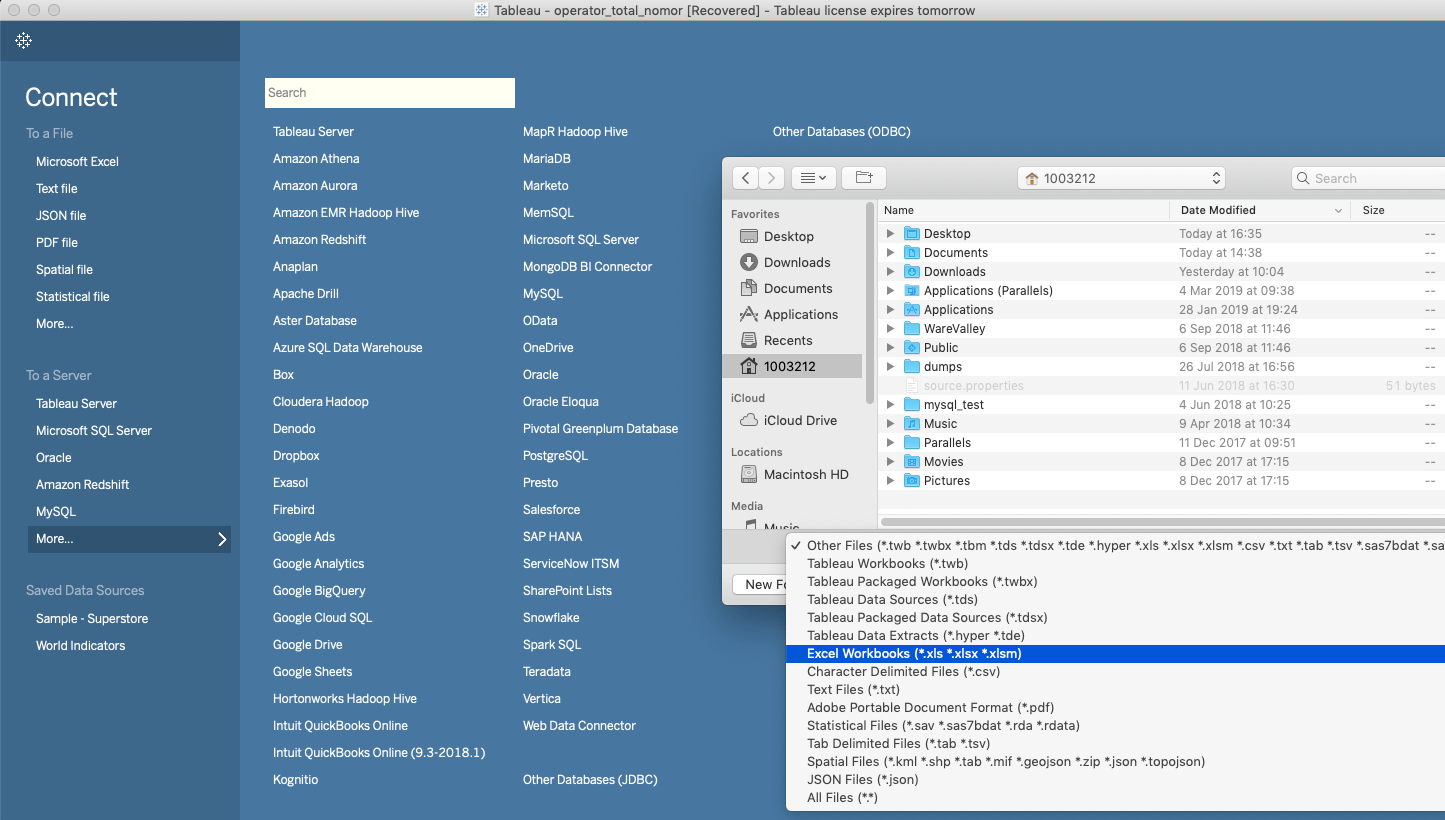Select the Public folder row
Image resolution: width=1445 pixels, height=820 pixels.
(x=1161, y=348)
